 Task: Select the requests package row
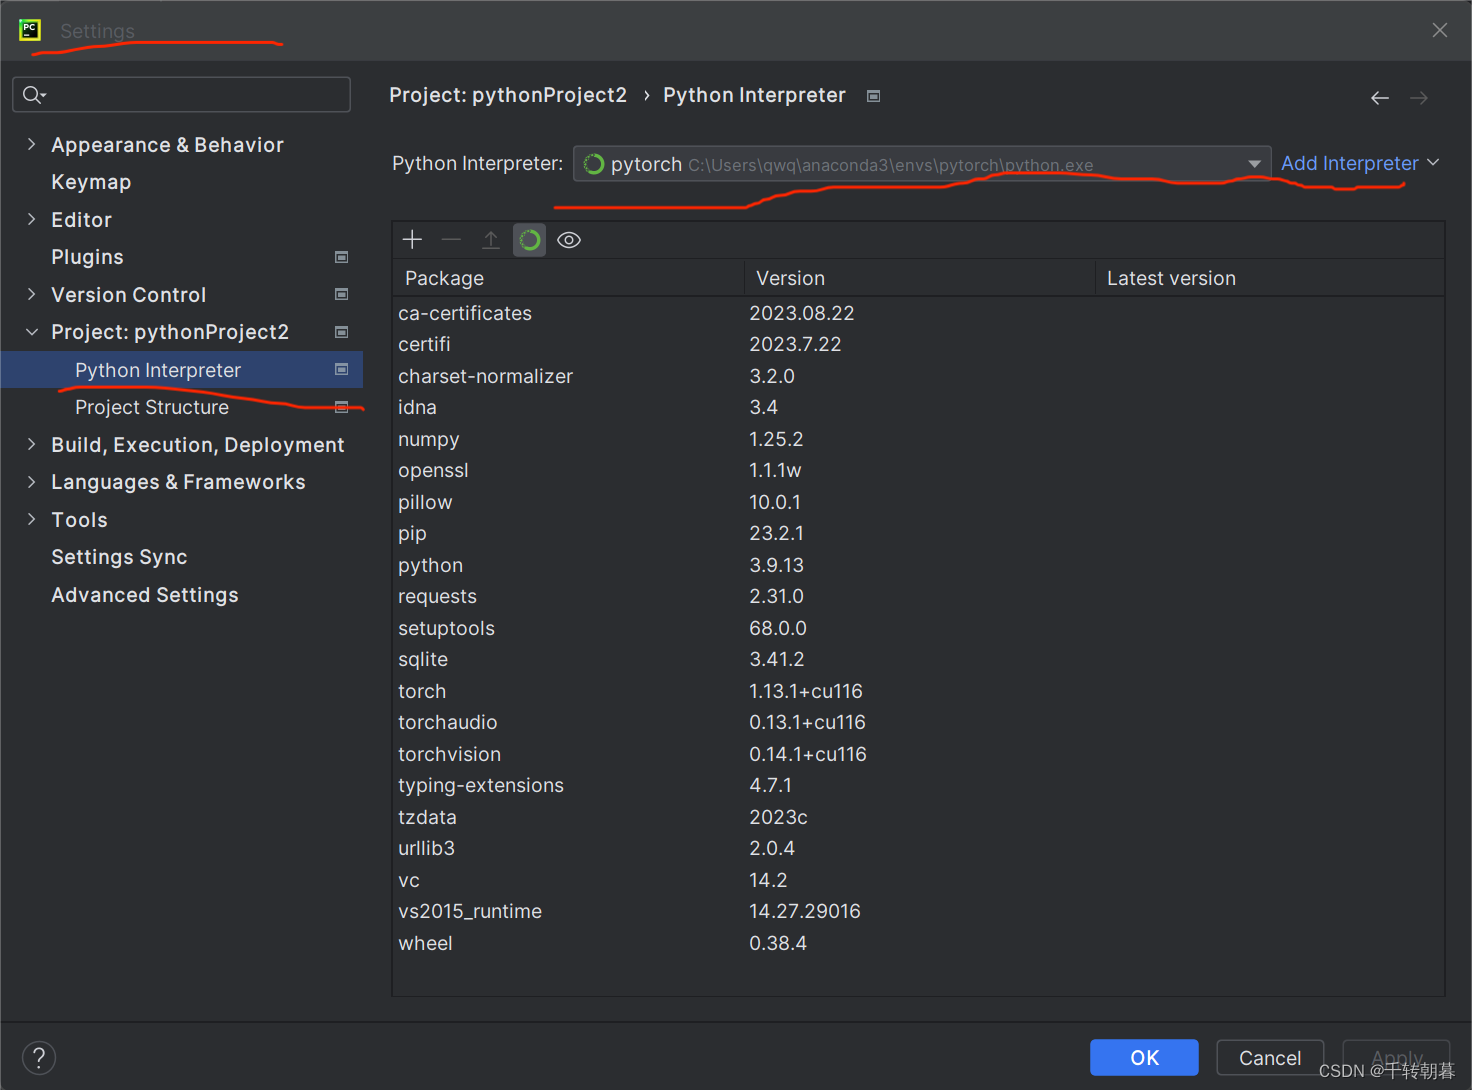(x=918, y=596)
